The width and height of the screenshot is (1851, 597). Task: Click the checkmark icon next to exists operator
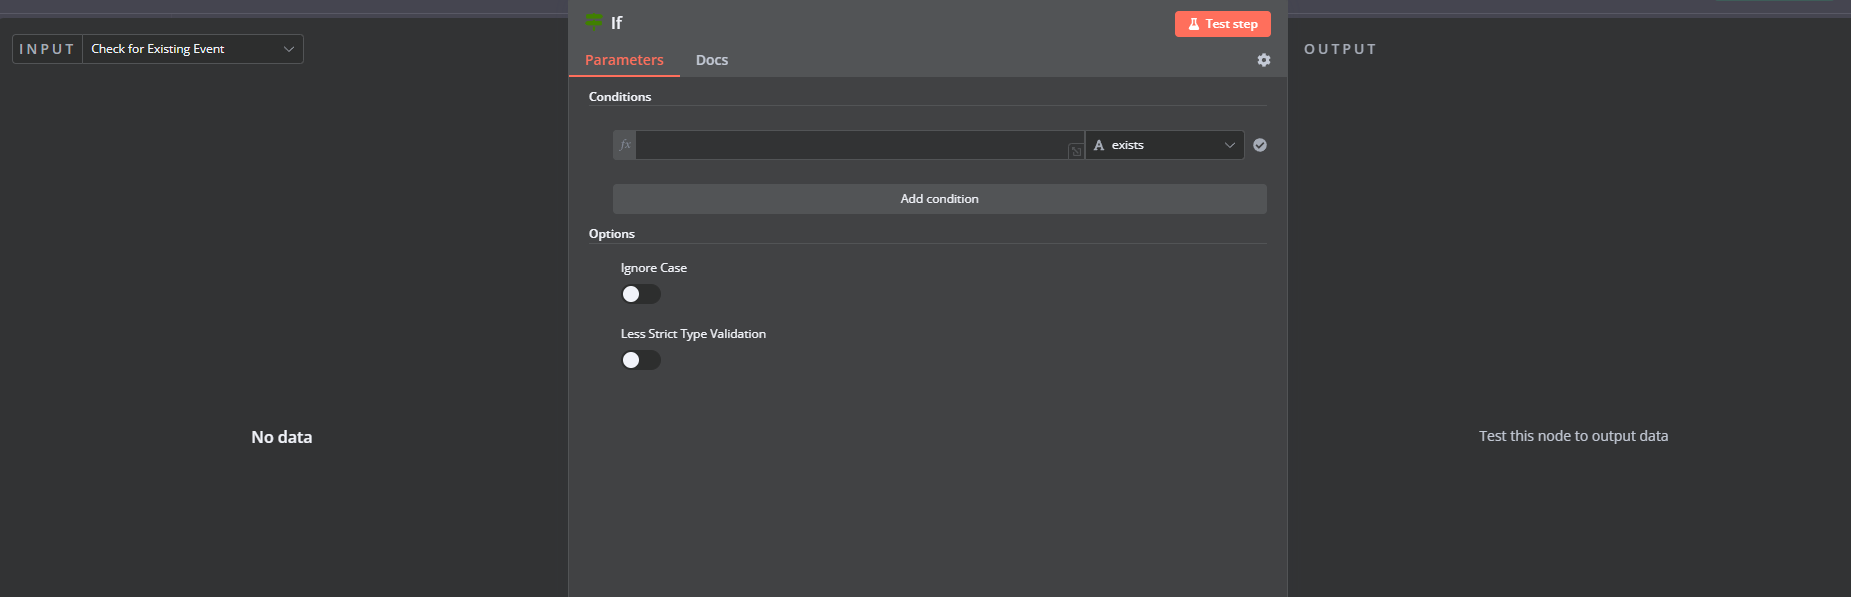tap(1260, 145)
